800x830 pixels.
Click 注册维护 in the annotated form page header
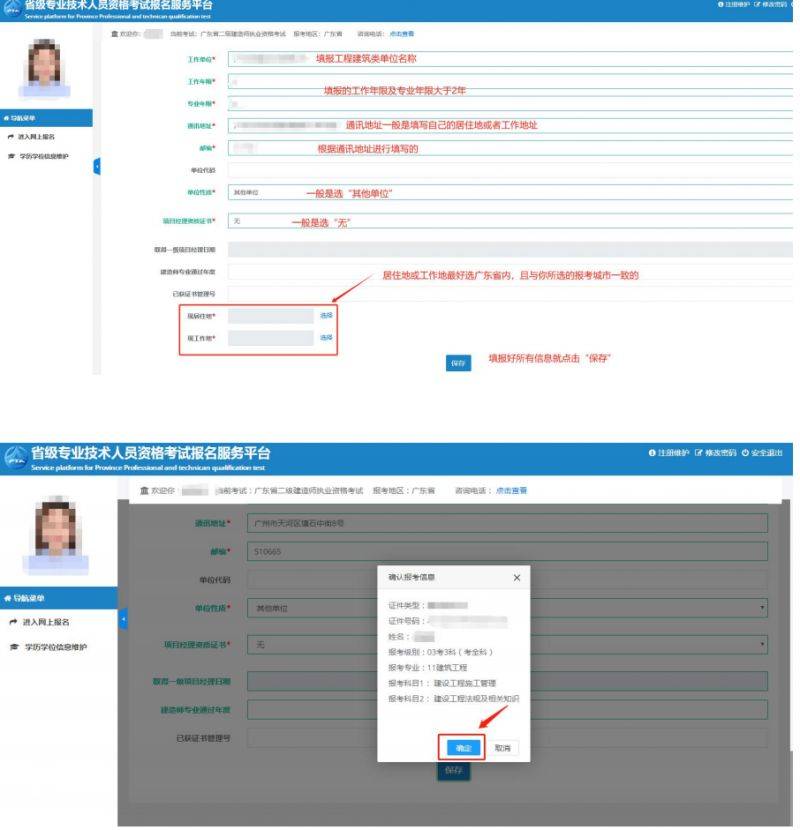click(738, 4)
